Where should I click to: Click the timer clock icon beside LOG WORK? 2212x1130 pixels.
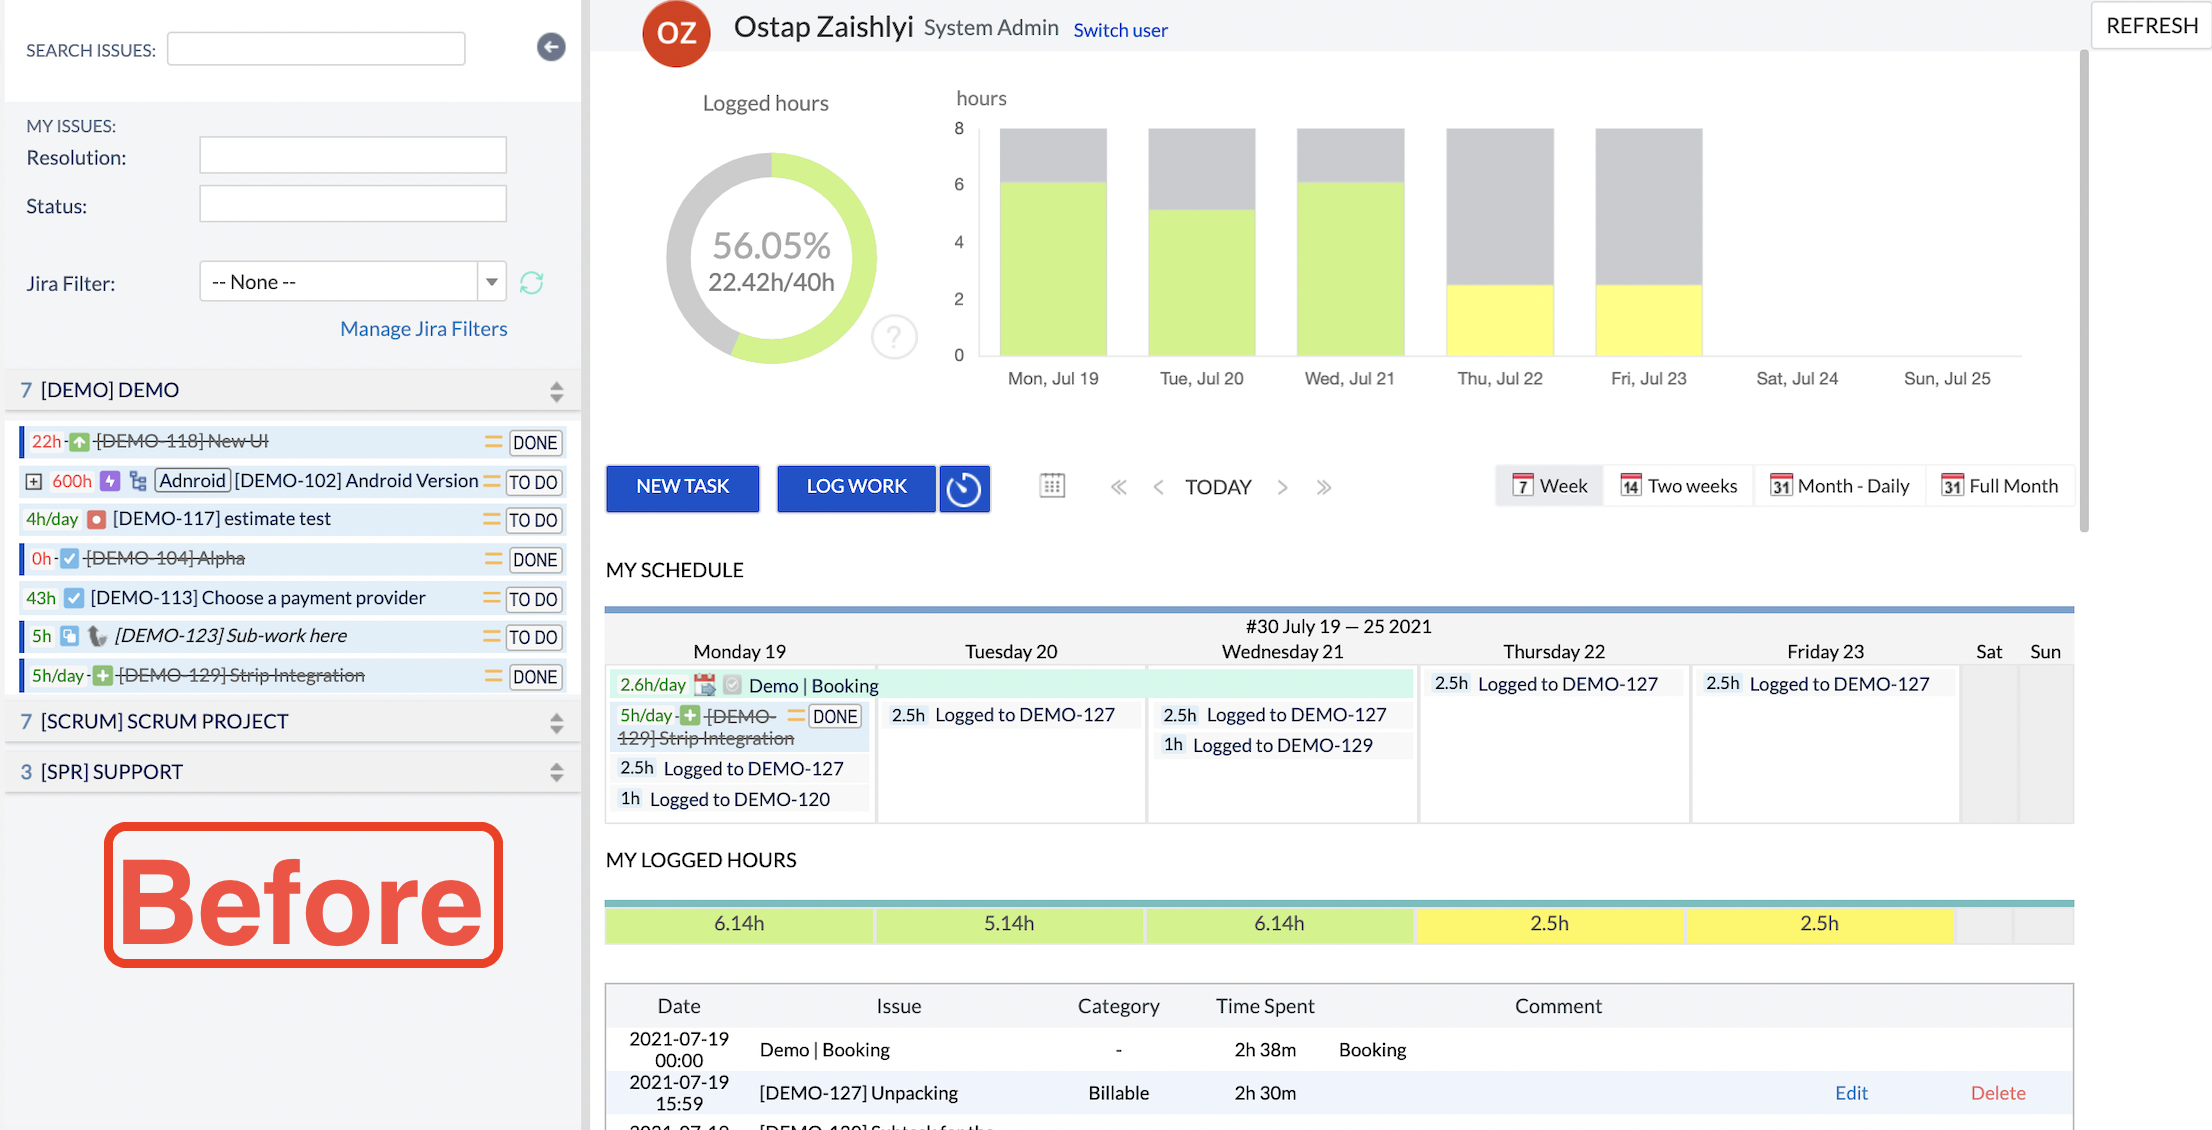click(964, 489)
